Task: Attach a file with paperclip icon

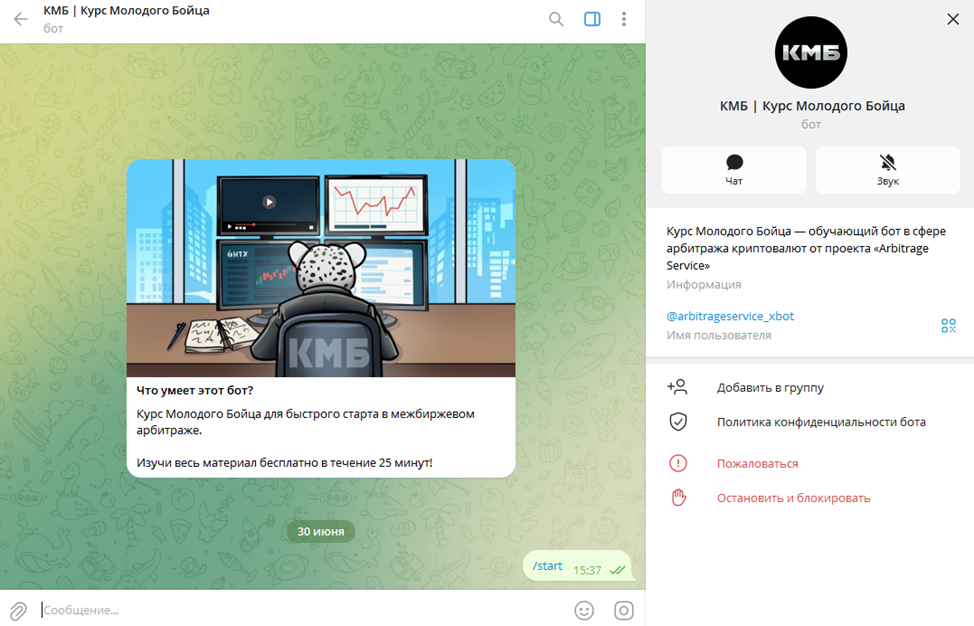Action: 18,611
